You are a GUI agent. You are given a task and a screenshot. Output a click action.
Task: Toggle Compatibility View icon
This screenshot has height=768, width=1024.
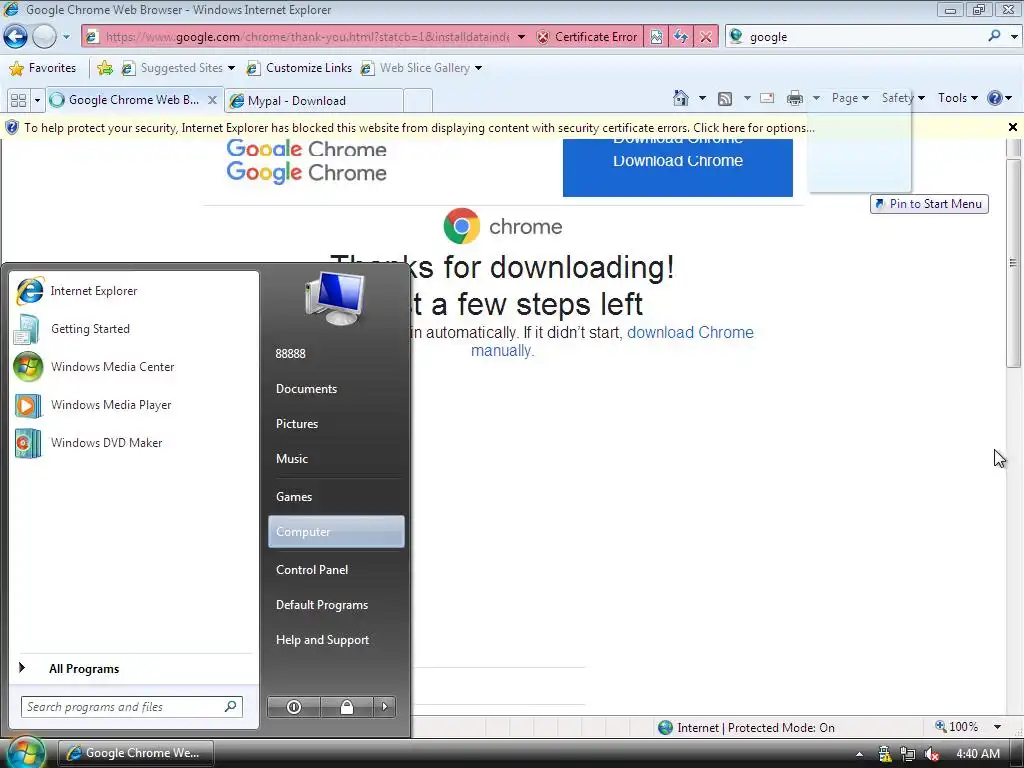click(656, 37)
